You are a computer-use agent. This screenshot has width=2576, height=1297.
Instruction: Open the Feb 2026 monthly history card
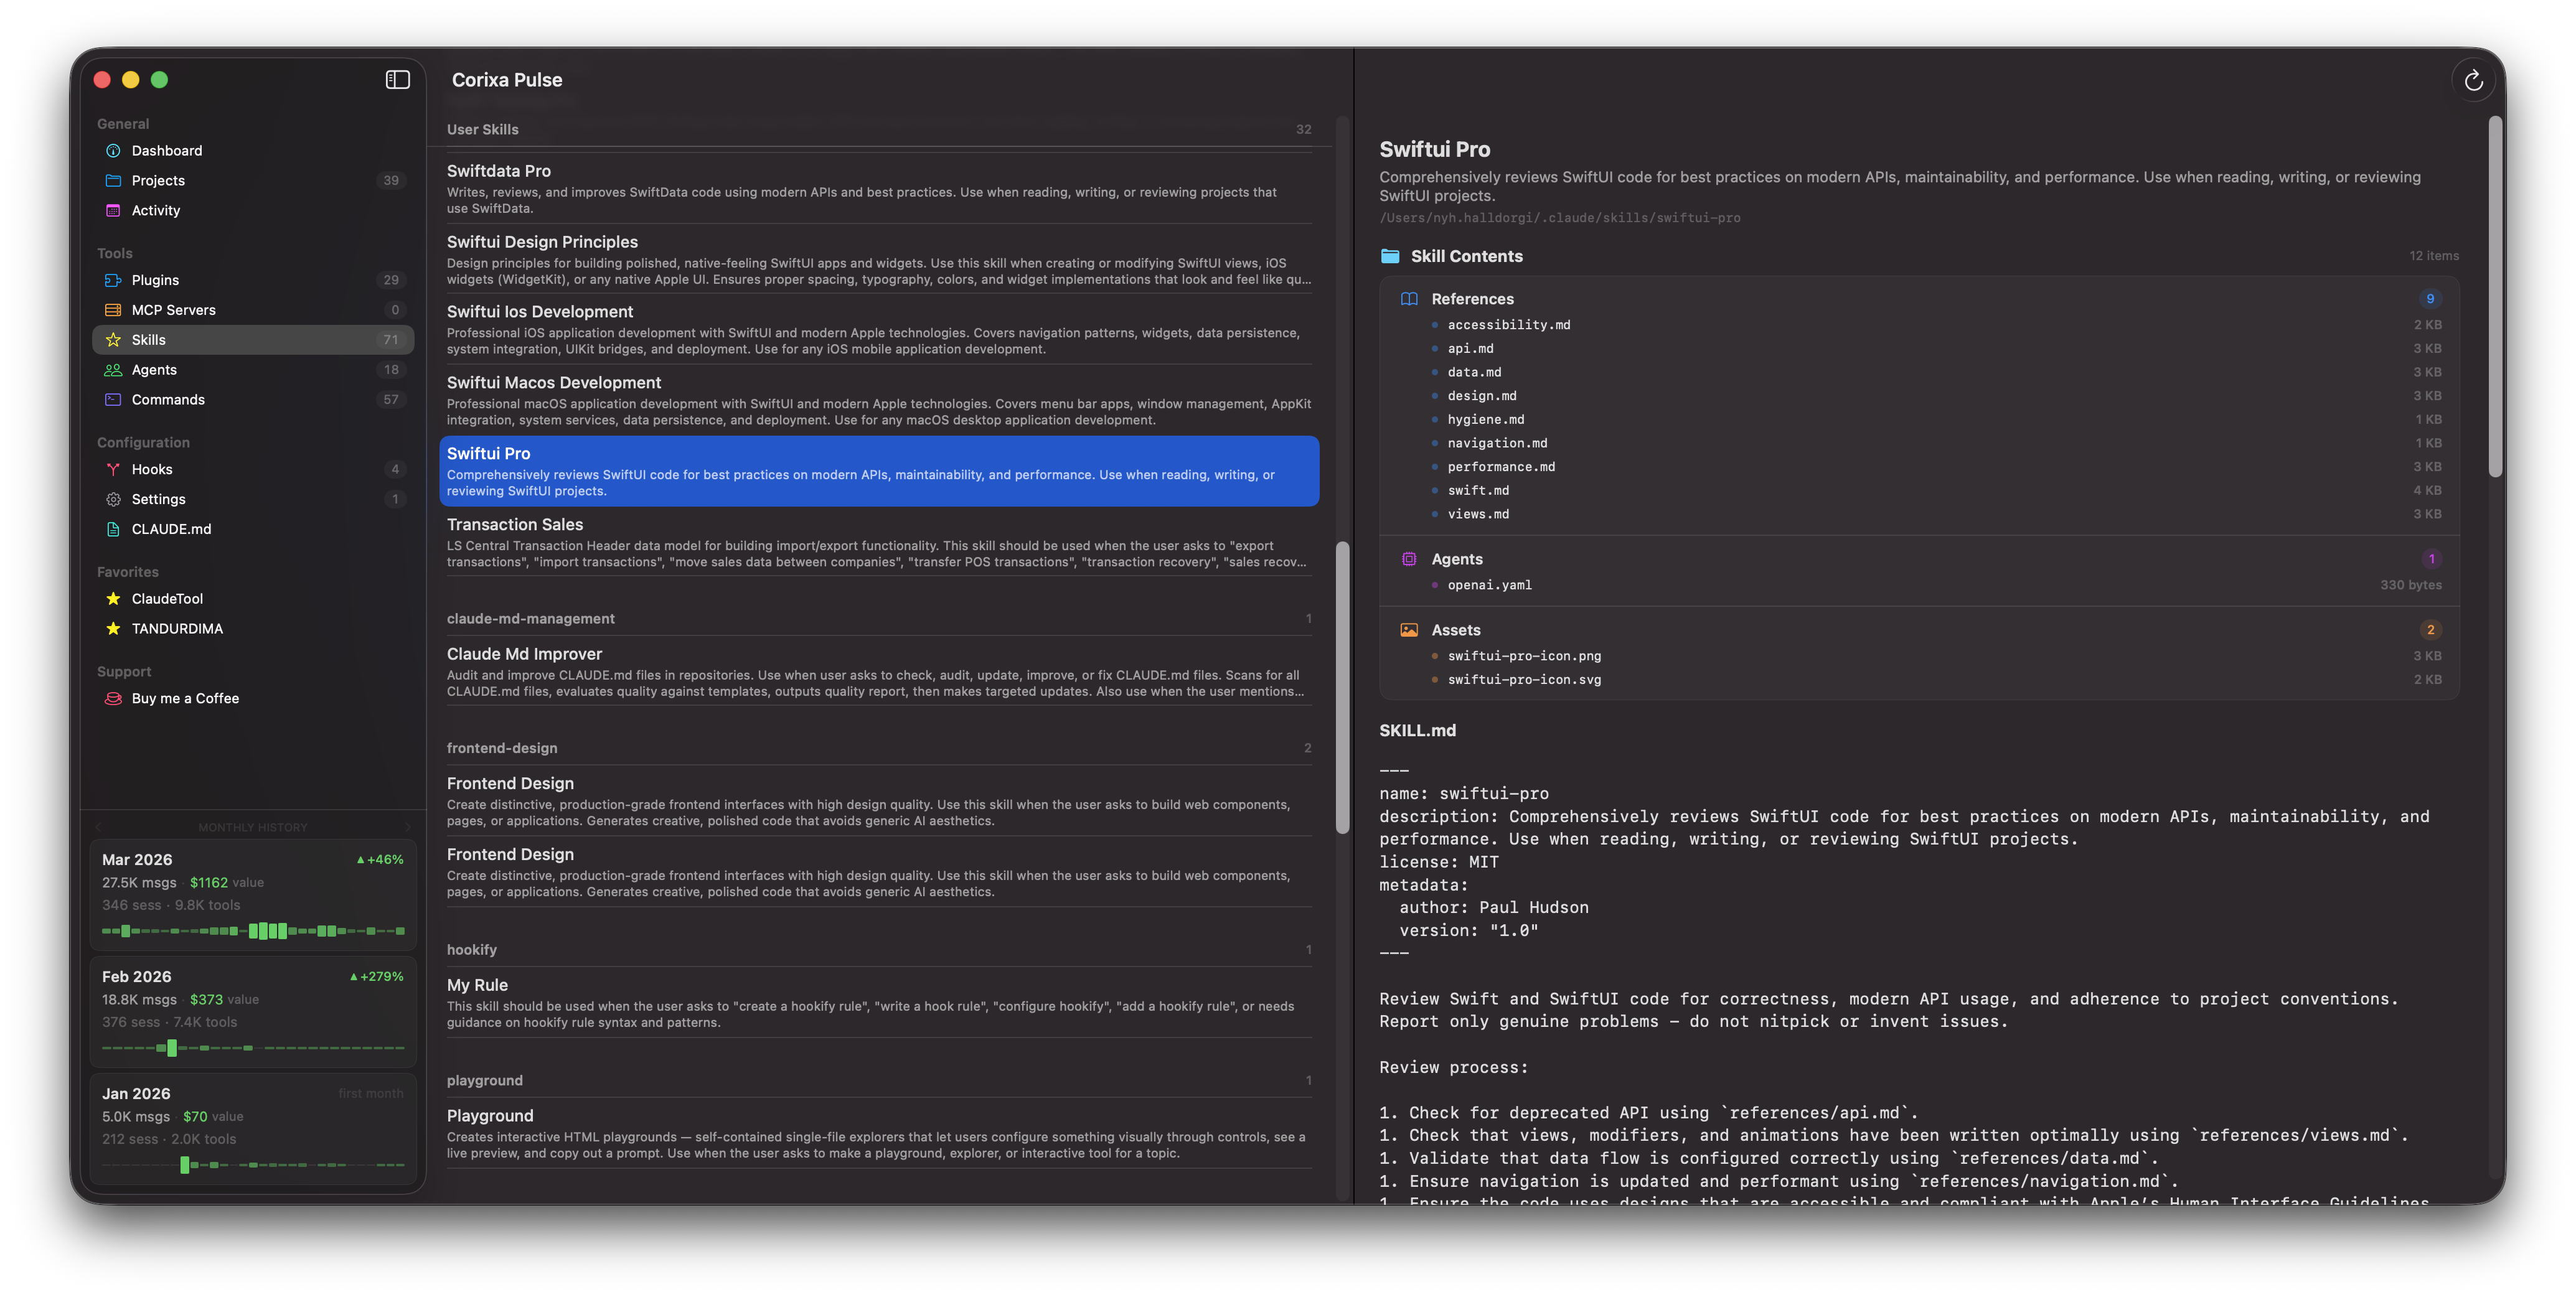252,1011
